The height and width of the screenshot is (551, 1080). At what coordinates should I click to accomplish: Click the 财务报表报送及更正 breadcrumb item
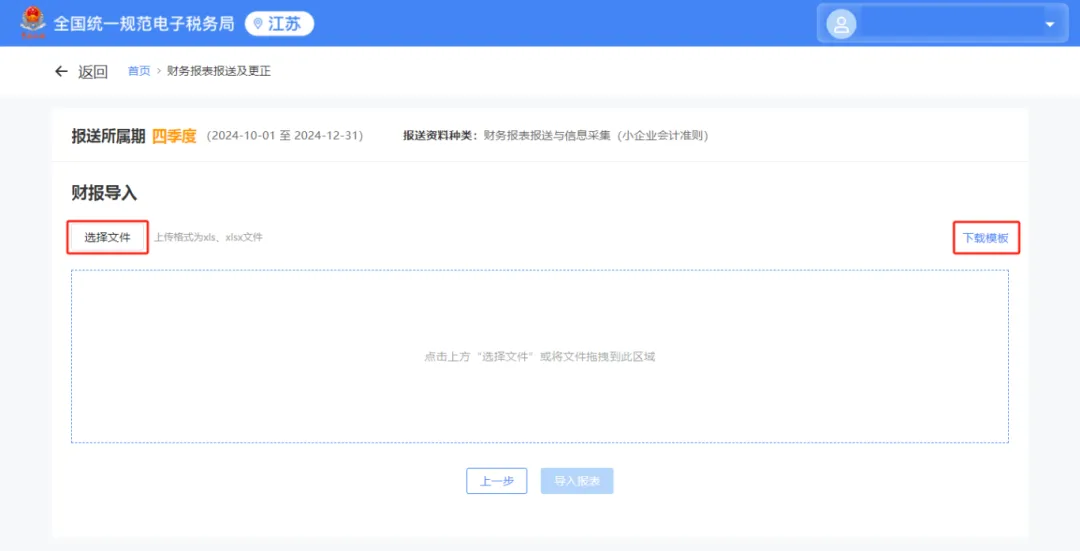219,71
